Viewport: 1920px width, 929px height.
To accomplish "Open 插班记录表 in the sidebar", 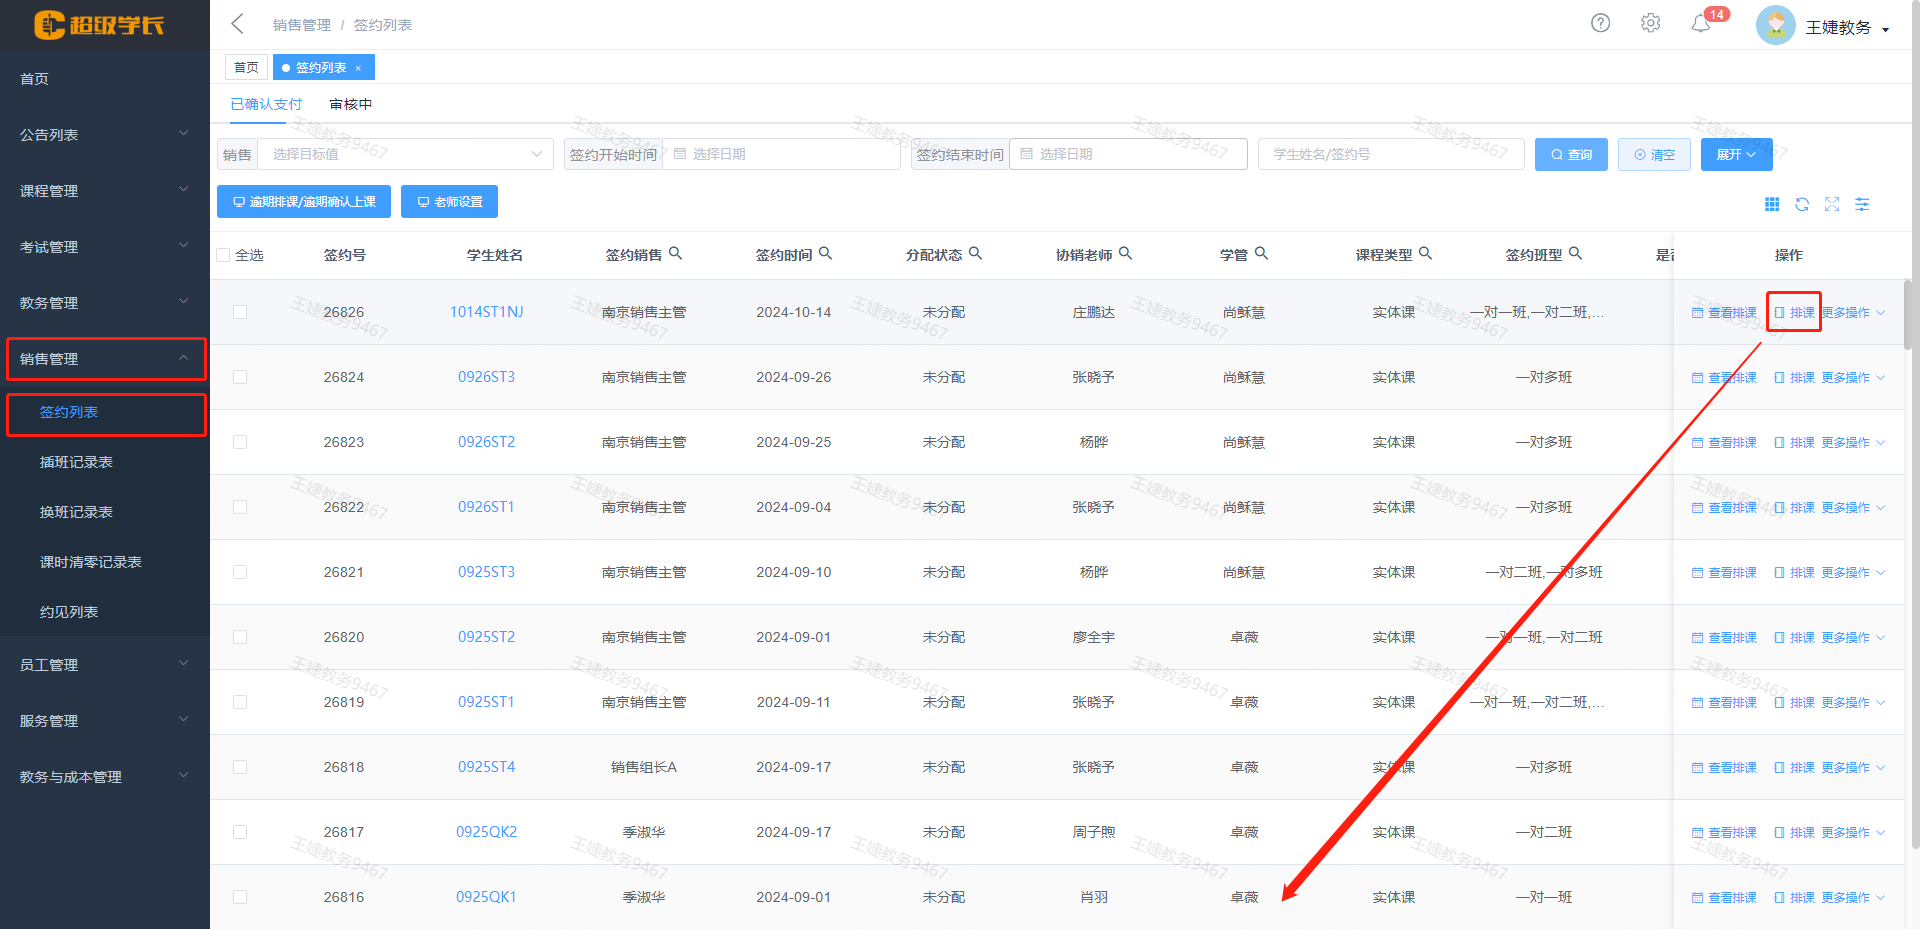I will click(x=76, y=462).
